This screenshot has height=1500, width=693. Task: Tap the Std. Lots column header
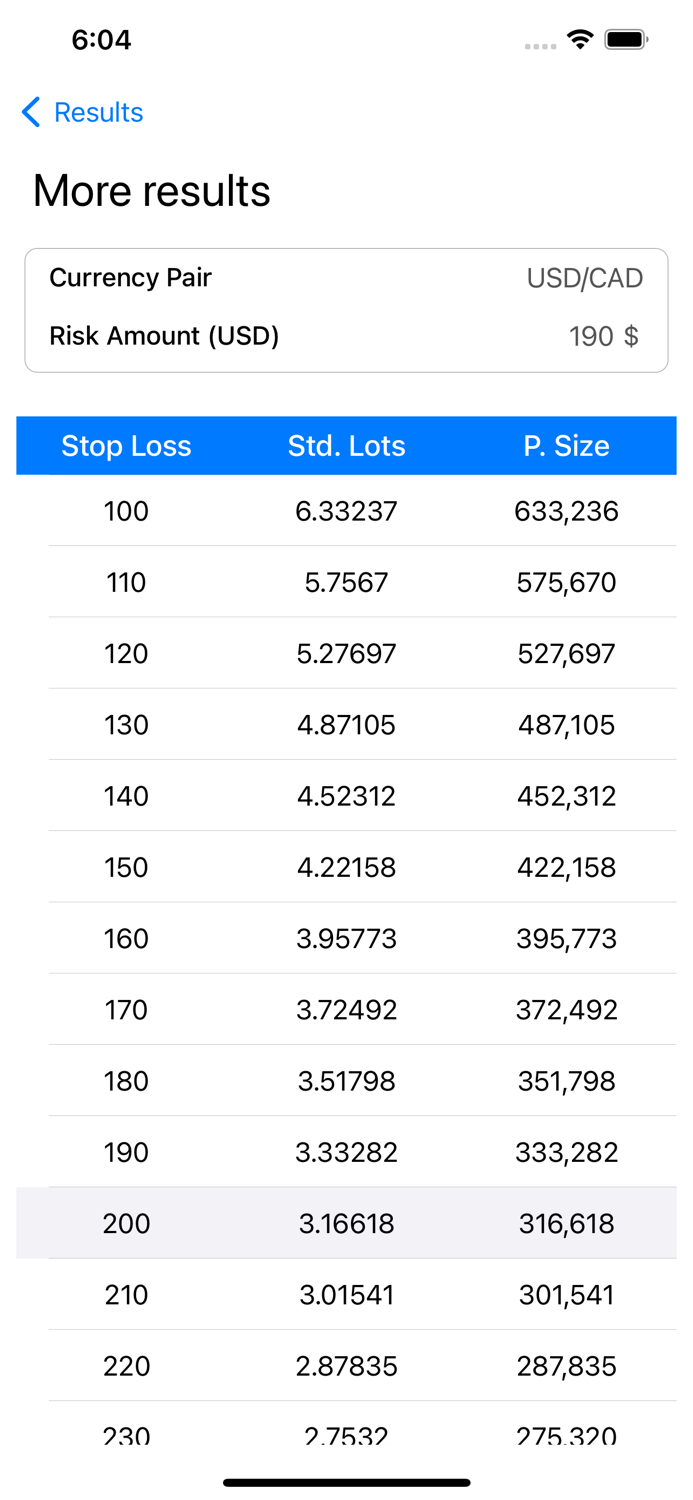coord(346,446)
